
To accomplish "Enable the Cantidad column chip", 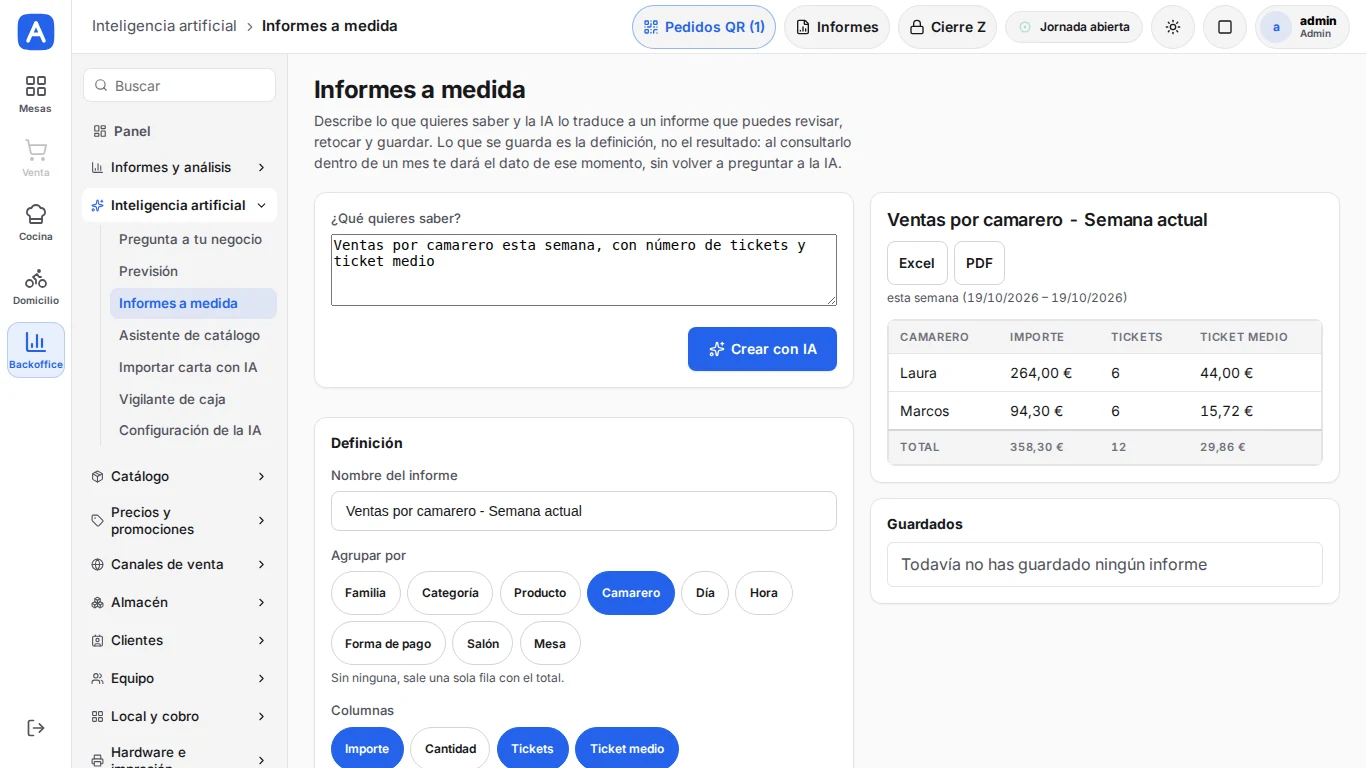I will pyautogui.click(x=450, y=748).
